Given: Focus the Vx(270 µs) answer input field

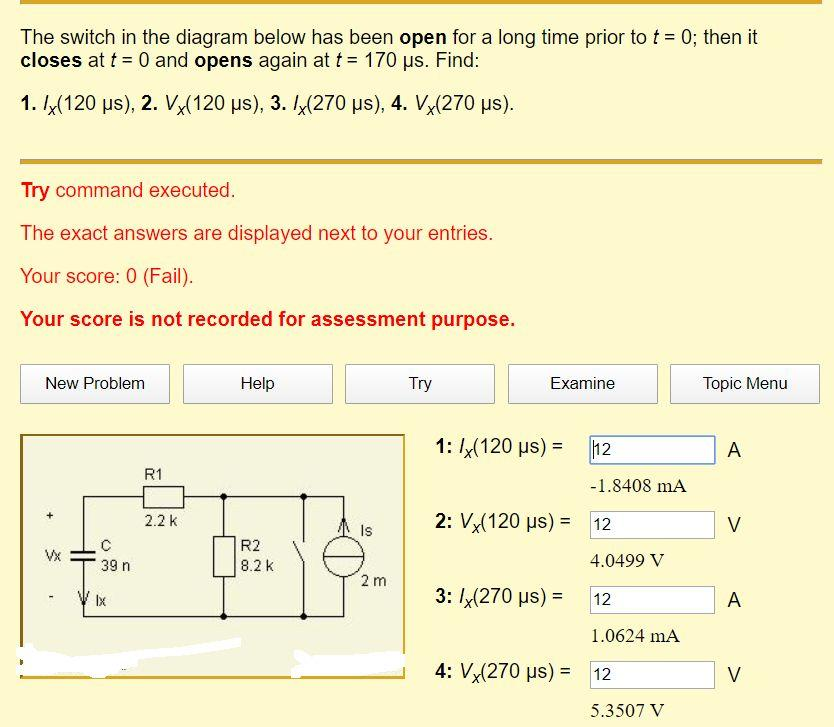Looking at the screenshot, I should 652,675.
